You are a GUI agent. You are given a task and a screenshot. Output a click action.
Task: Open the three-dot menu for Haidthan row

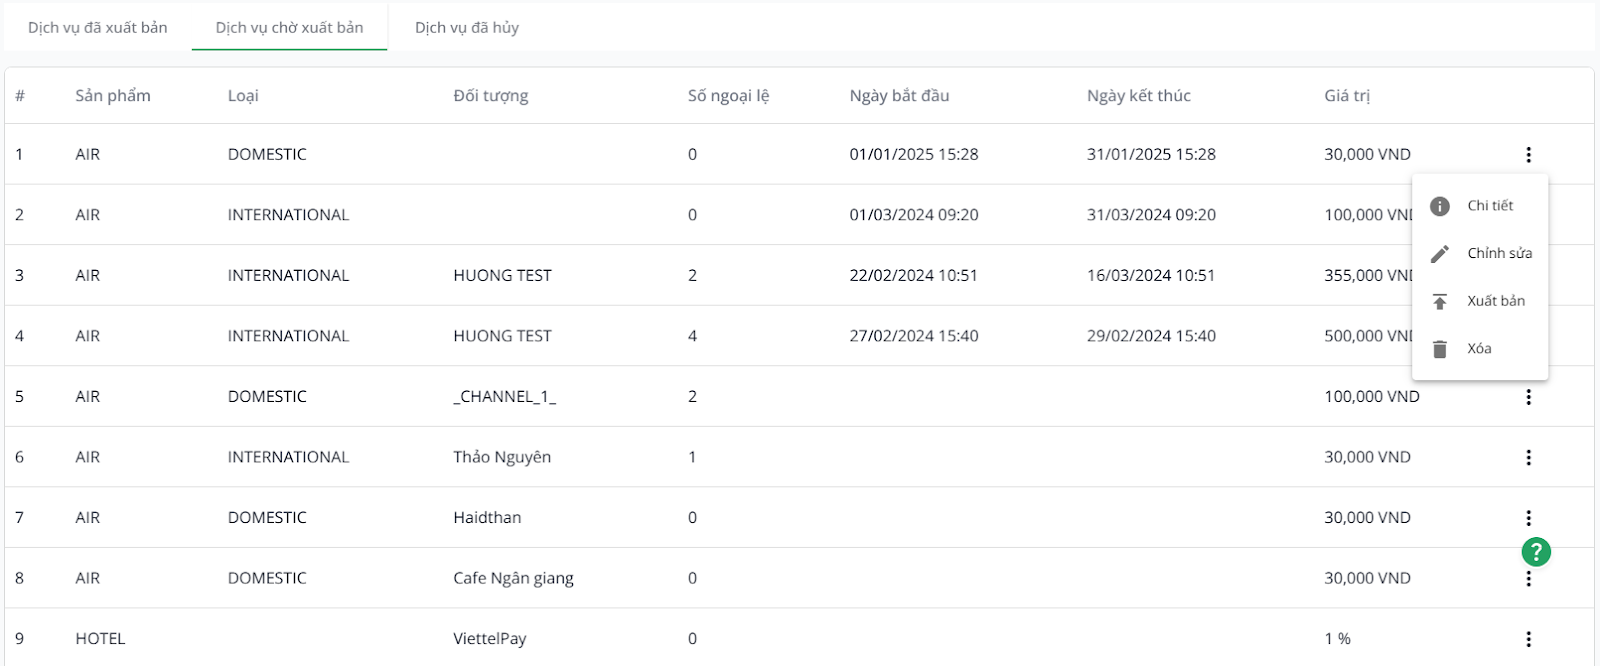tap(1528, 518)
